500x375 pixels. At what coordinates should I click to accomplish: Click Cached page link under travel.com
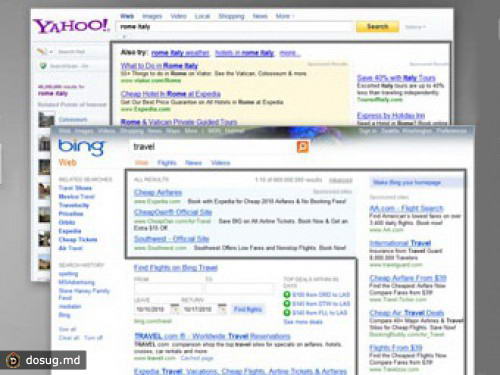click(197, 358)
